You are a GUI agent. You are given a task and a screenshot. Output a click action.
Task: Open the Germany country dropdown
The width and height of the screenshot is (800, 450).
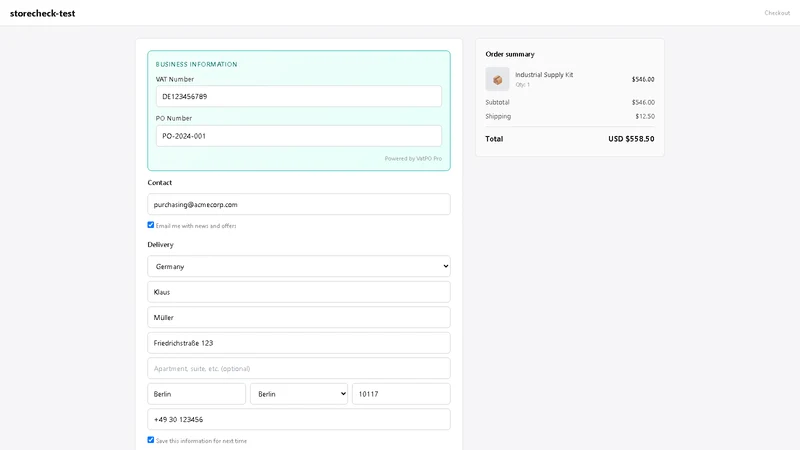tap(299, 266)
